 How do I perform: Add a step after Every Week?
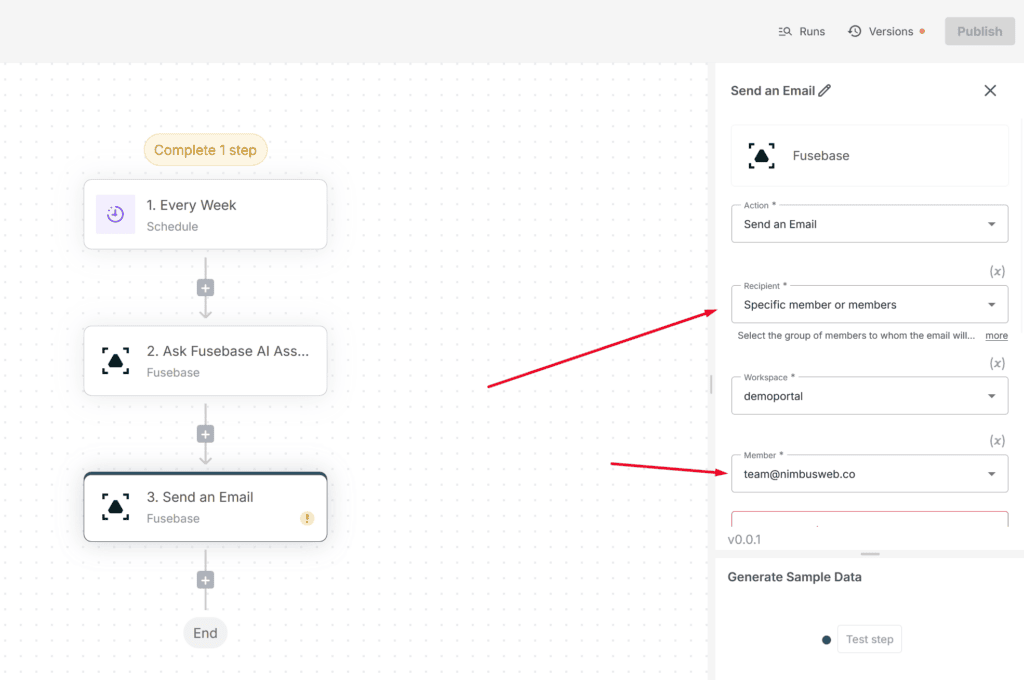(x=205, y=288)
